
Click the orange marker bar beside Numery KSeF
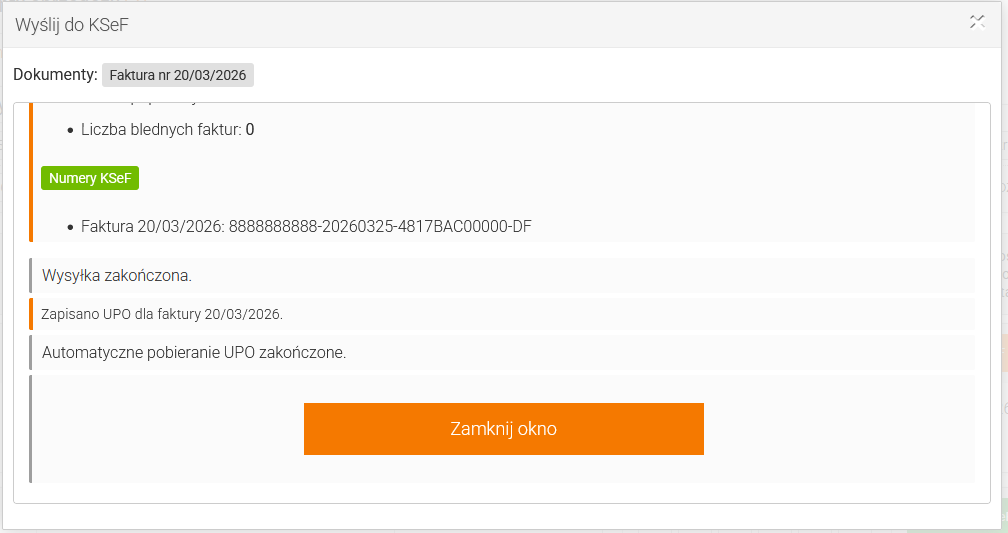pos(31,178)
